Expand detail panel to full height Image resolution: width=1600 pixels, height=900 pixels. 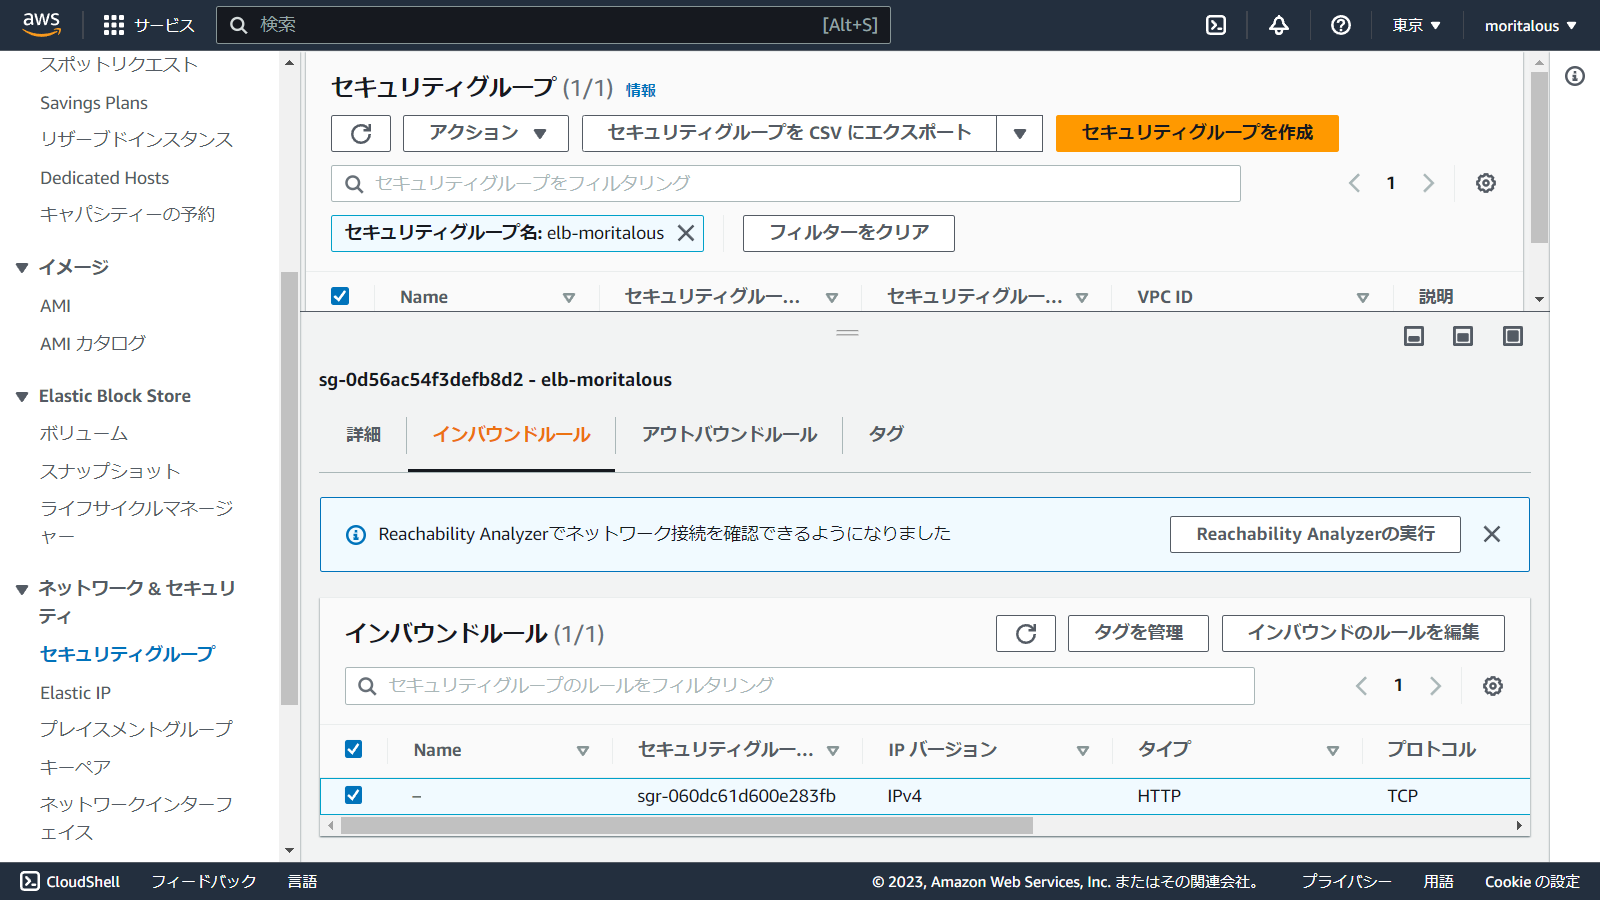[1514, 336]
